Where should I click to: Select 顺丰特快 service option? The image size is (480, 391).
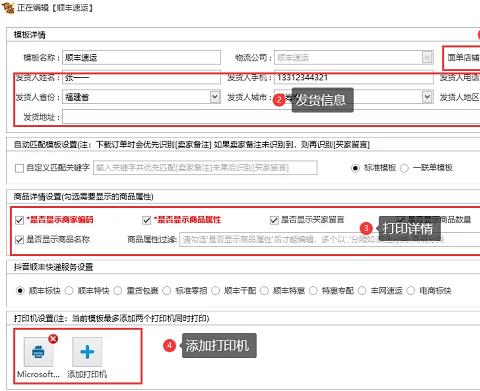click(69, 291)
